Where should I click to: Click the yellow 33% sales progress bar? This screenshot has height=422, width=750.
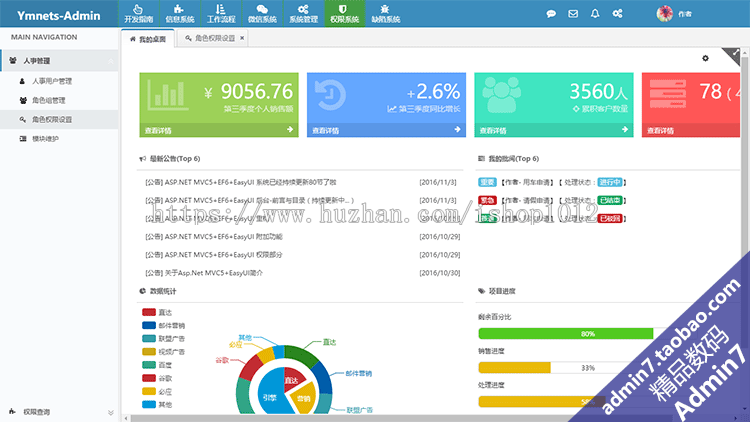click(515, 368)
